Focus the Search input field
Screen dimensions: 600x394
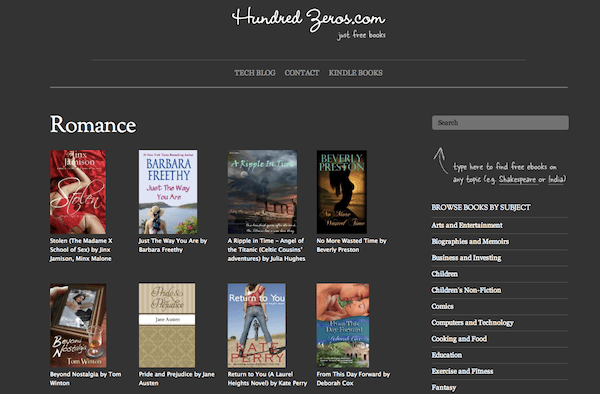pos(500,123)
